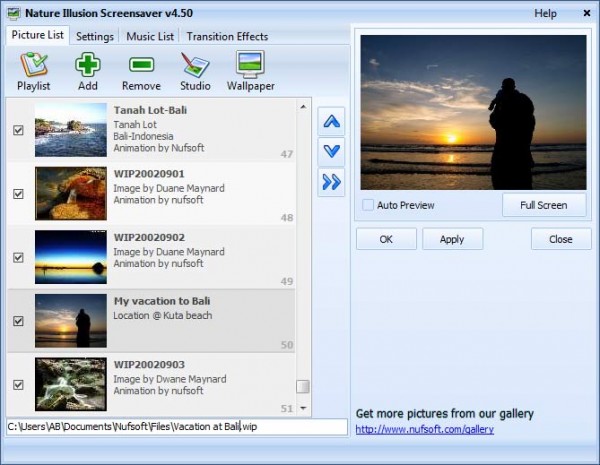Open the Studio editor
600x465 pixels.
[195, 70]
